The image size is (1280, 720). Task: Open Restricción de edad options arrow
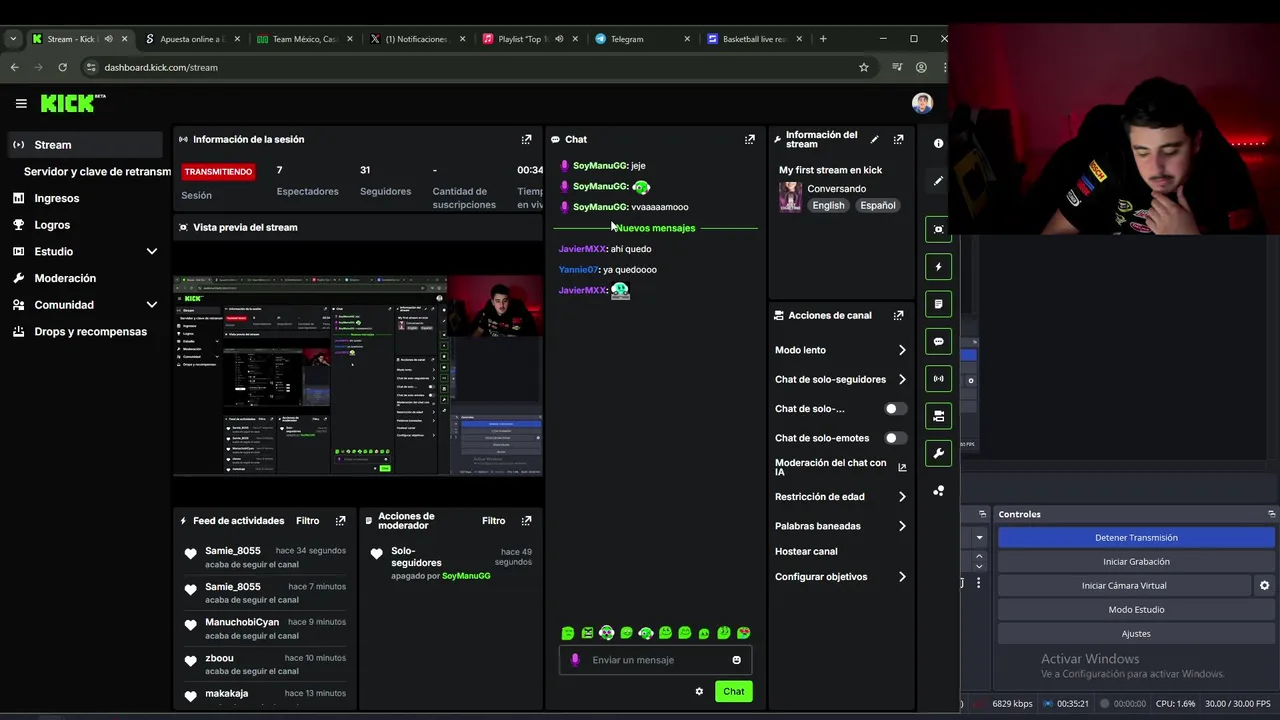(x=902, y=497)
